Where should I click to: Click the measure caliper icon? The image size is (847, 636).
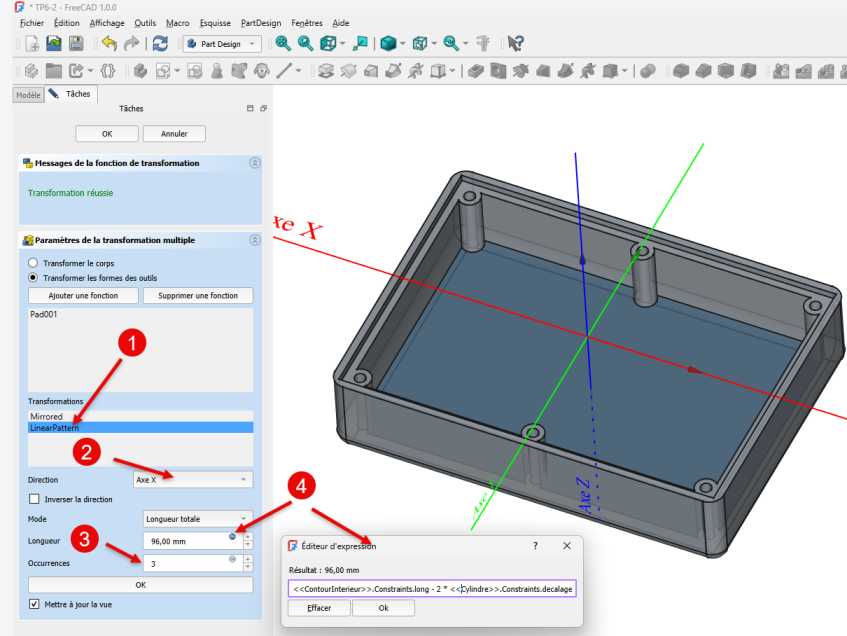pos(483,43)
